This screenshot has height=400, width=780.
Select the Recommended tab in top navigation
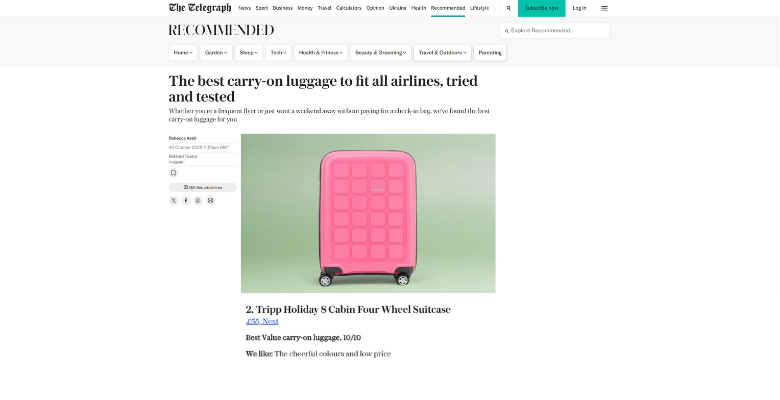pyautogui.click(x=448, y=8)
